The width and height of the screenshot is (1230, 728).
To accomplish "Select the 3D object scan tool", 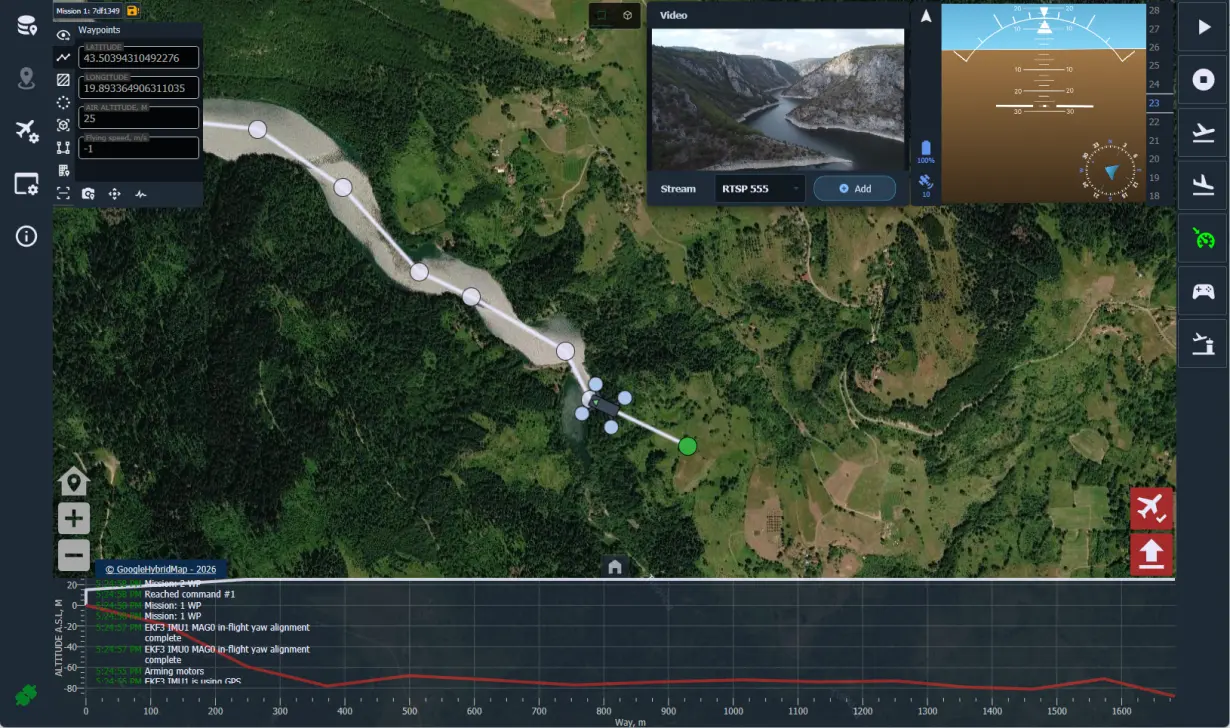I will (x=63, y=125).
